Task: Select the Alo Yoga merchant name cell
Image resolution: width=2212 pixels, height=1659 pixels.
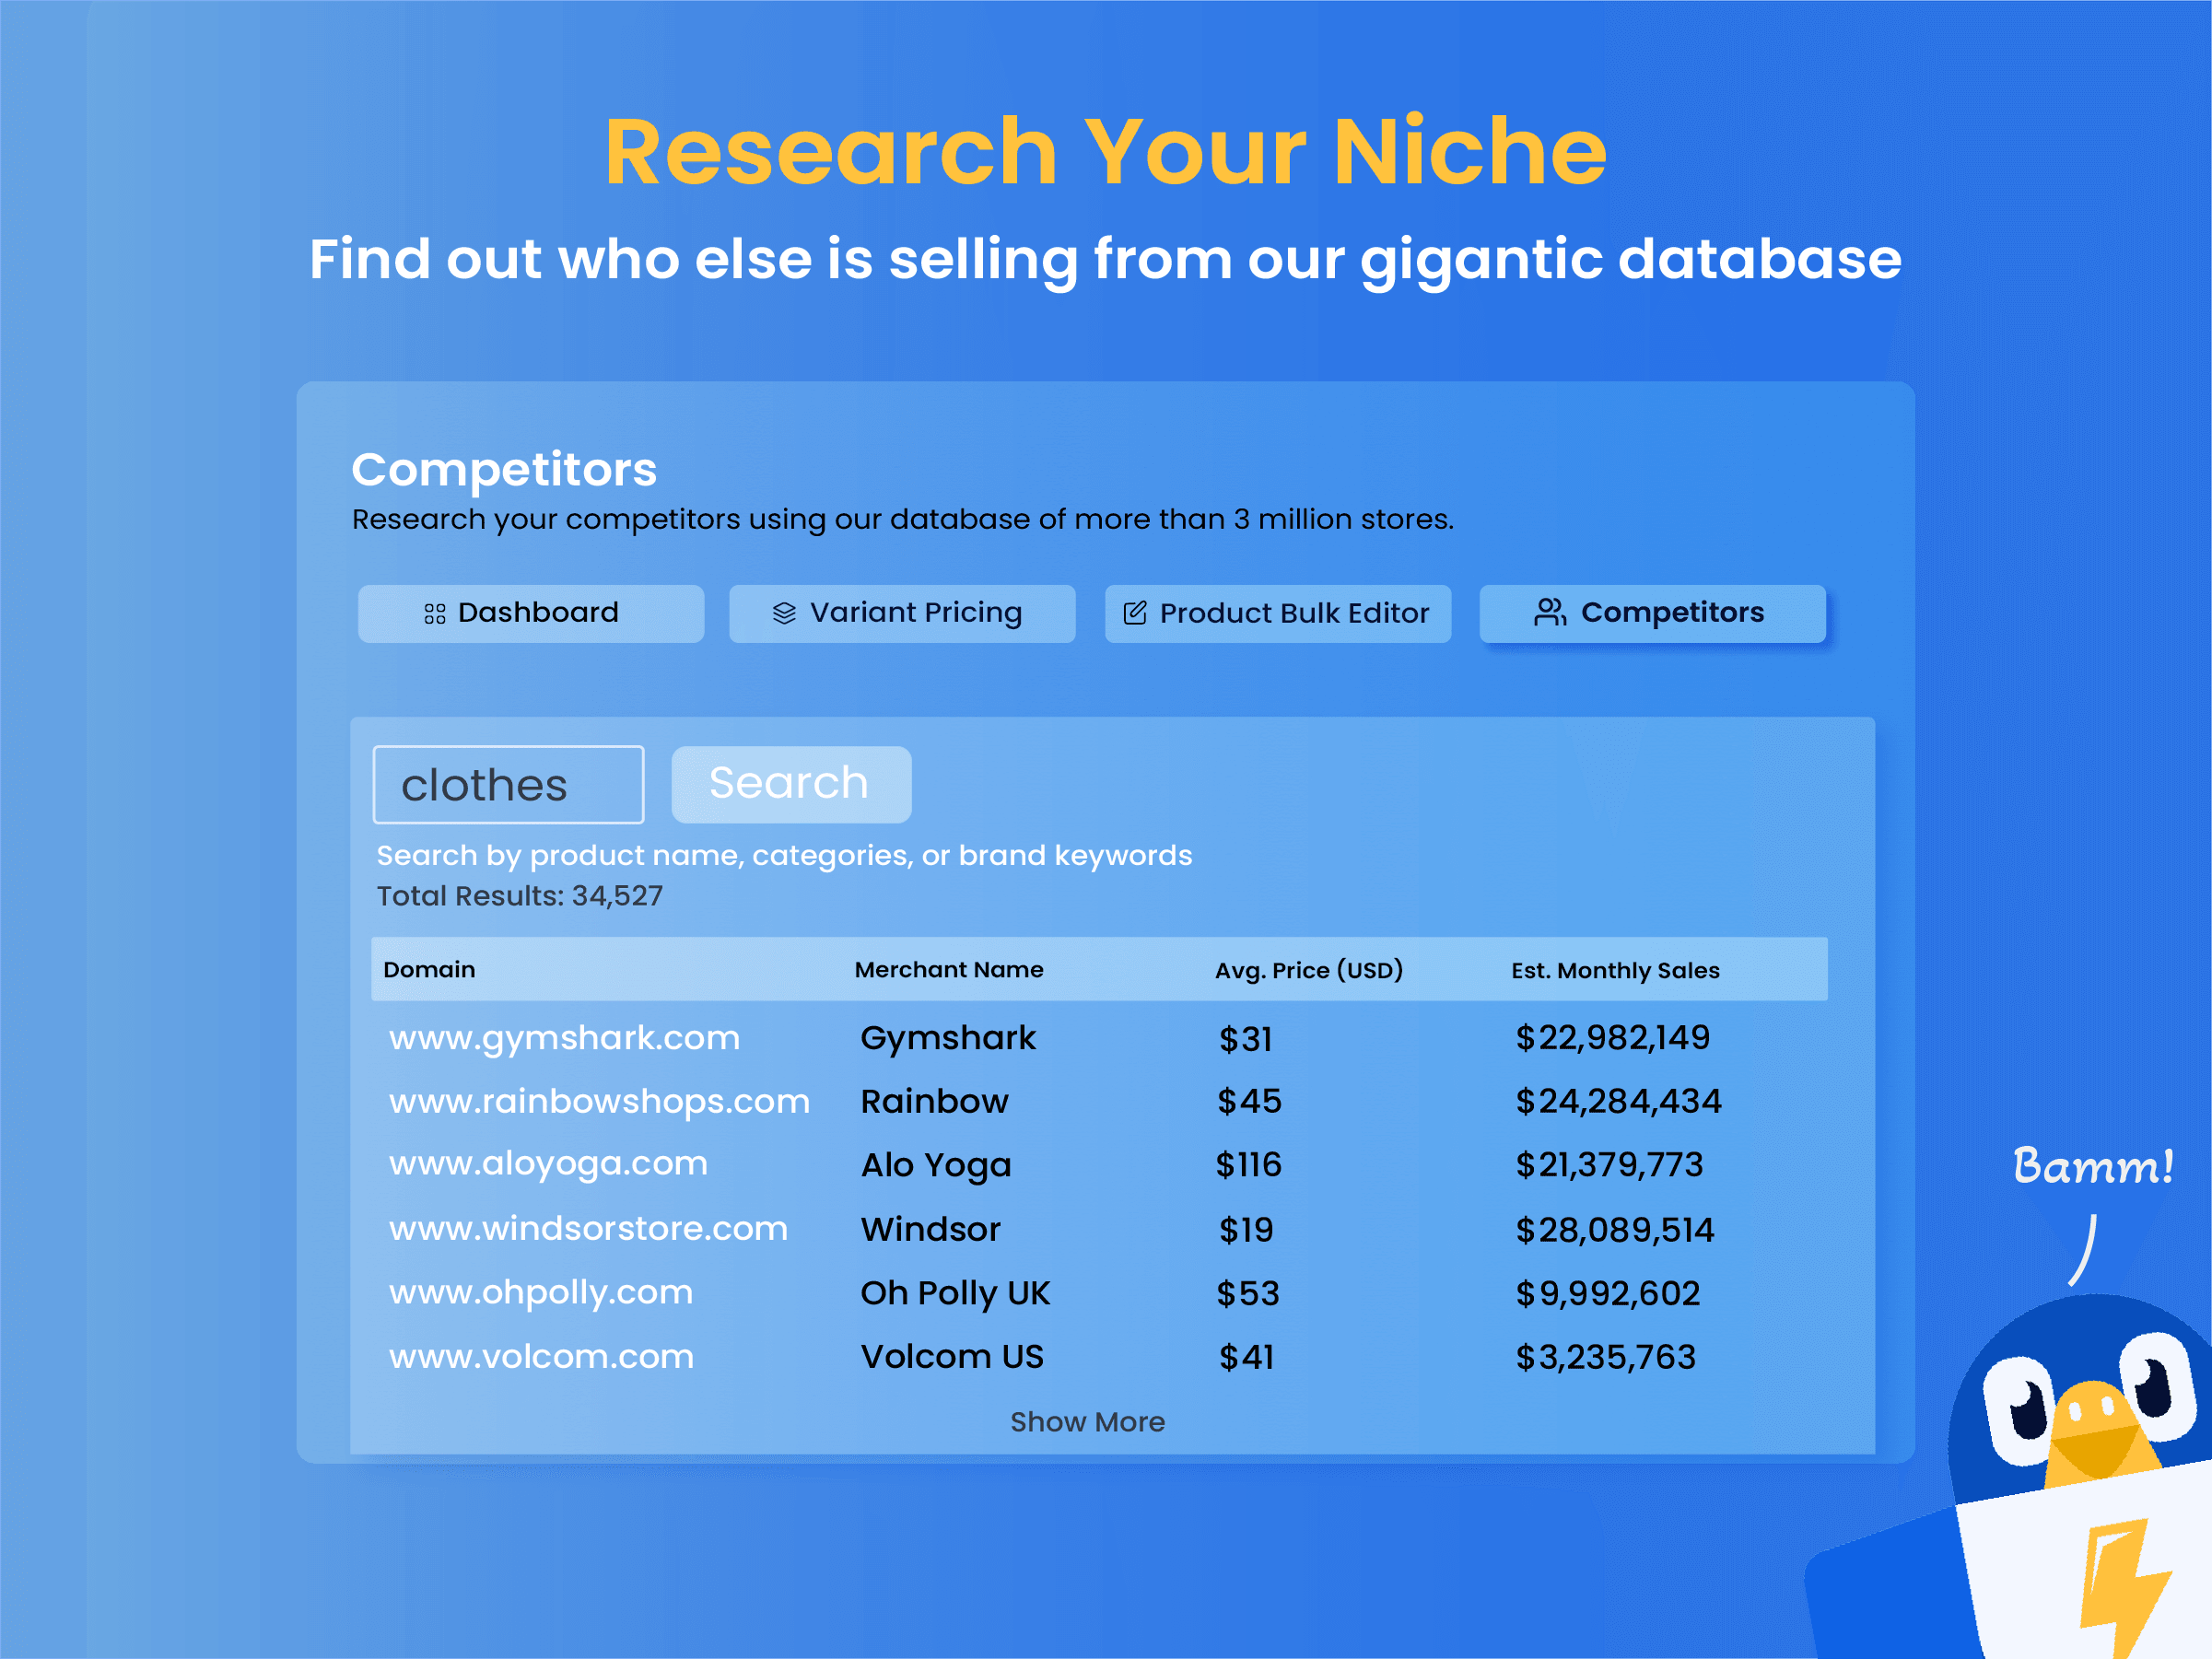Action: [936, 1166]
